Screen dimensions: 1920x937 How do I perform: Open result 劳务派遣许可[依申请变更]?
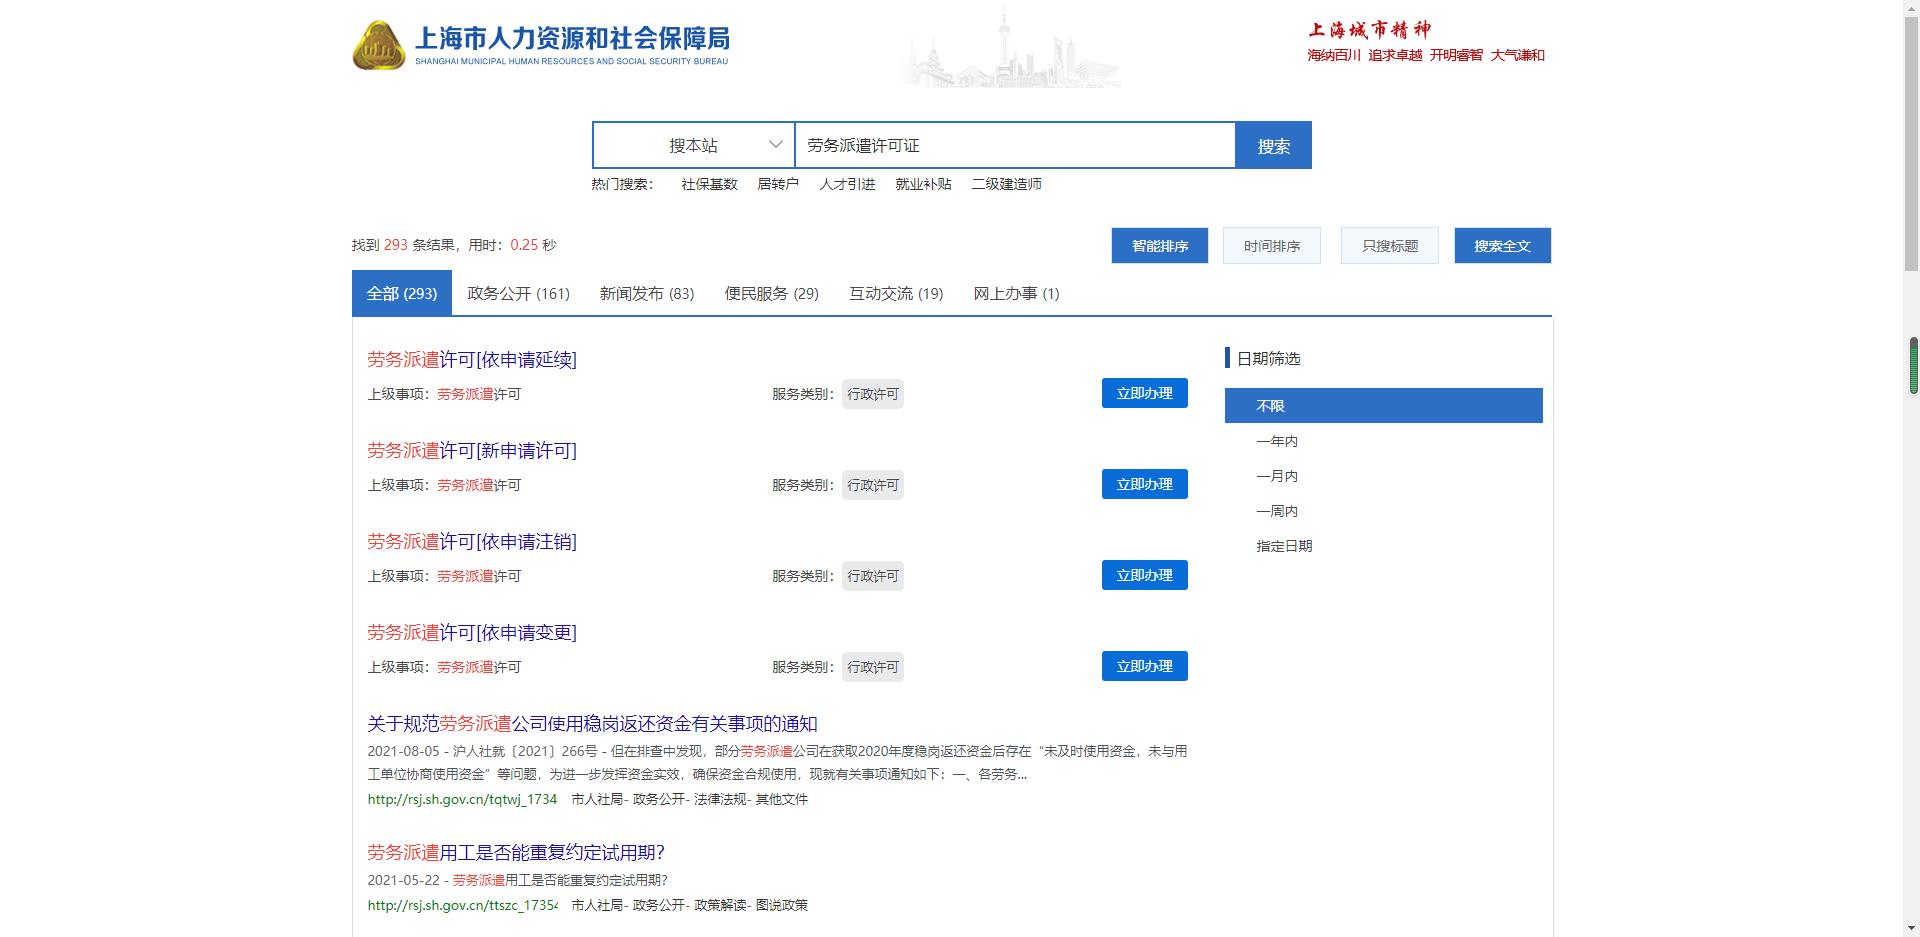(472, 633)
